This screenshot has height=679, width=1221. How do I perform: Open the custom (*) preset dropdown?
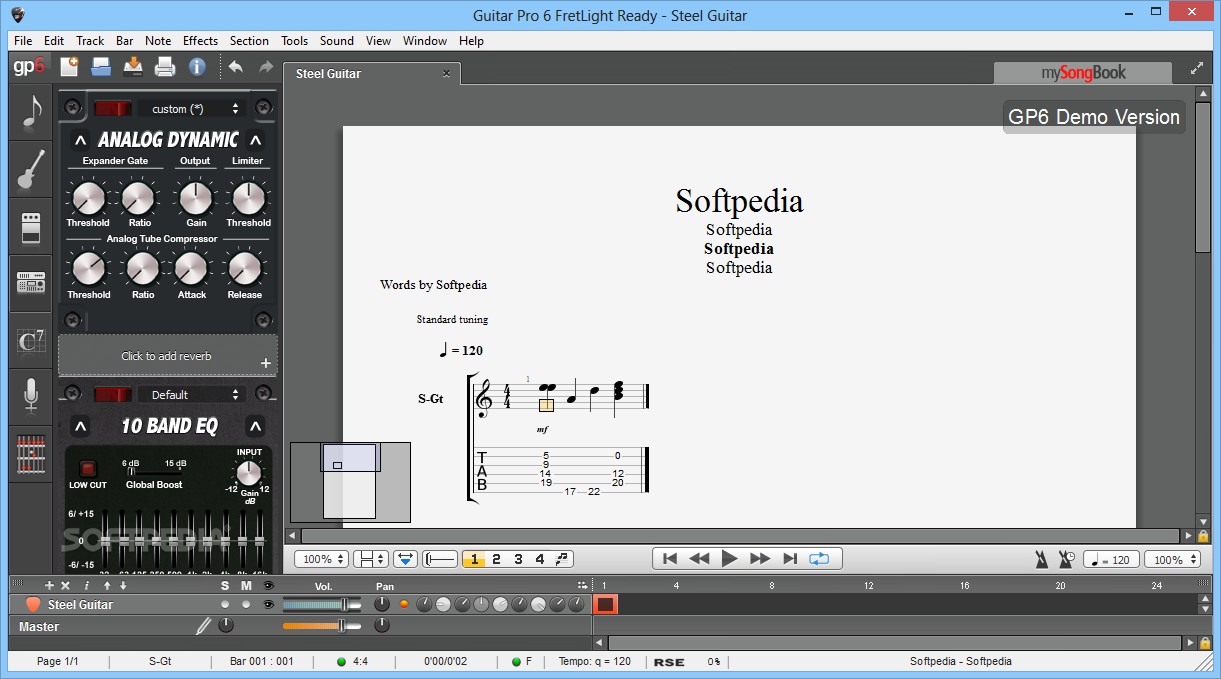tap(192, 108)
